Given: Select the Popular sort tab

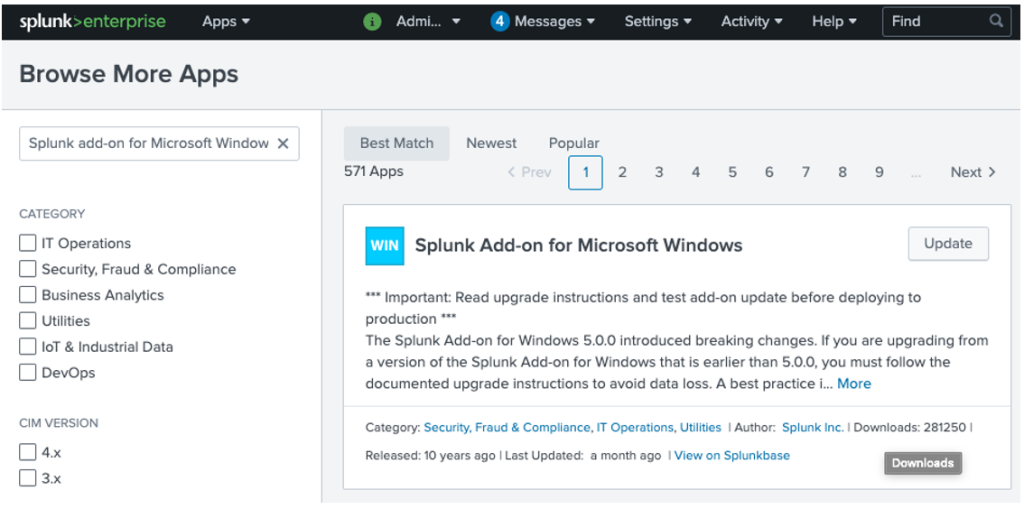Looking at the screenshot, I should point(574,143).
